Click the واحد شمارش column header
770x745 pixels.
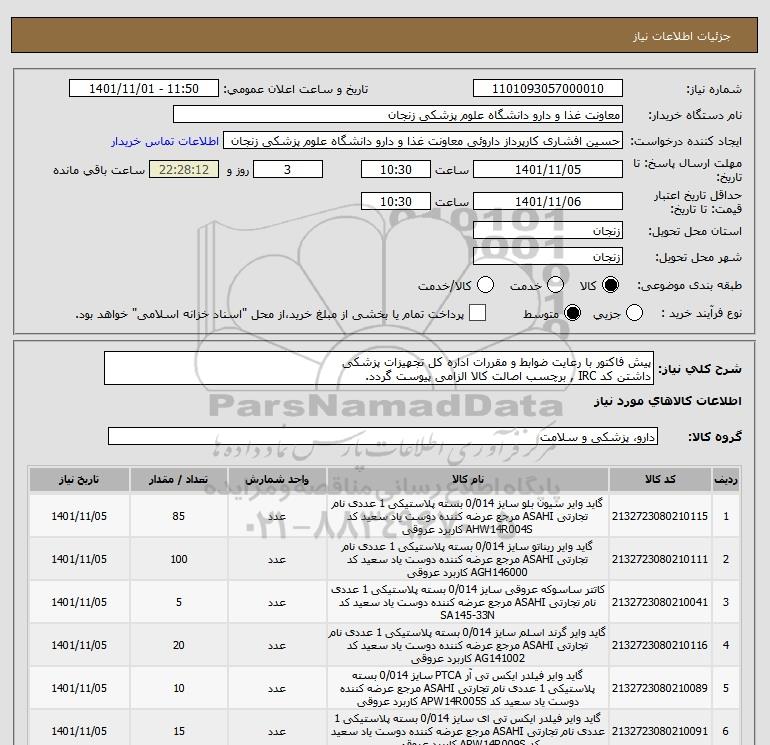277,480
